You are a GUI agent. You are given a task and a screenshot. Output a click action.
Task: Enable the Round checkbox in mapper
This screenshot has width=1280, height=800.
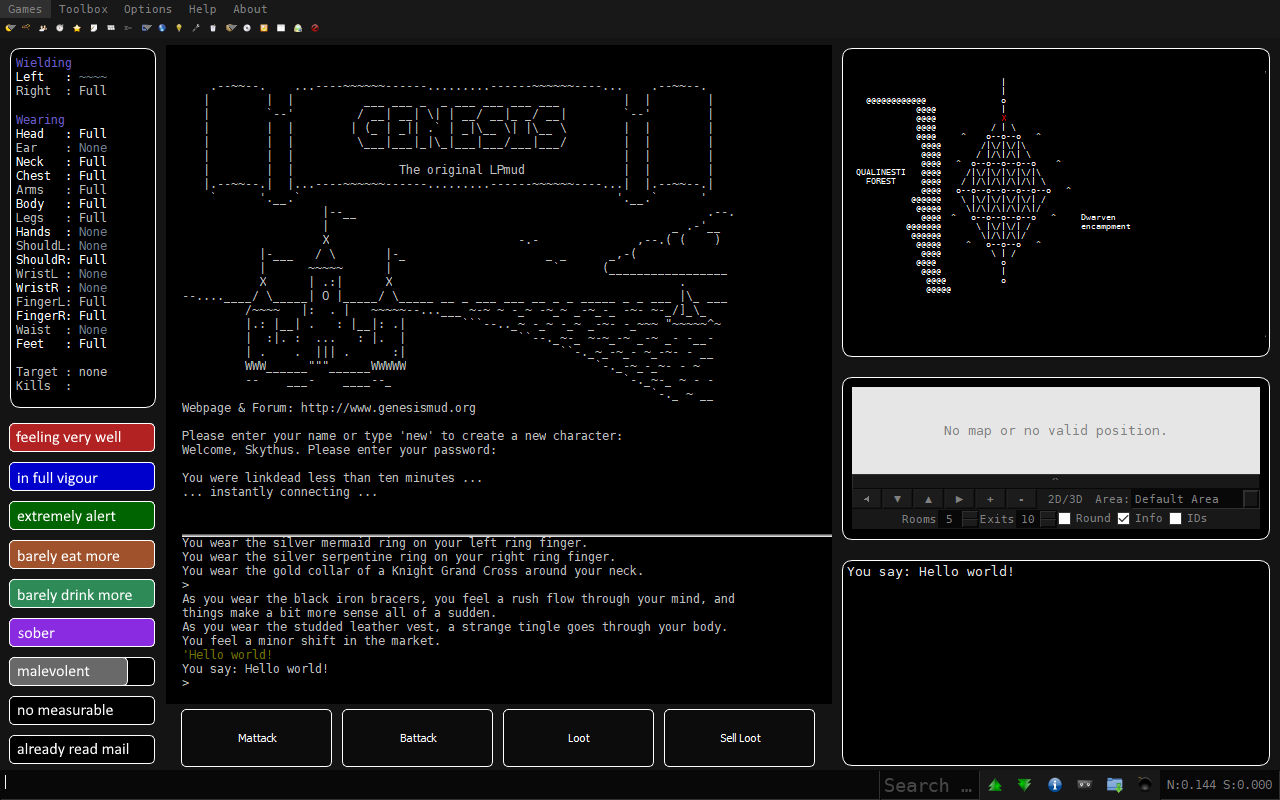1065,518
